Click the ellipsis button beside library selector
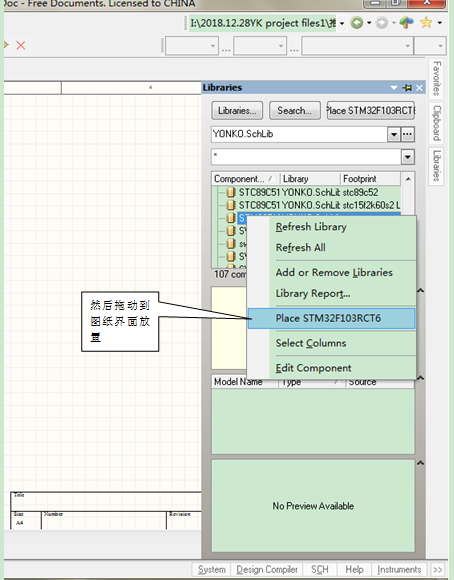 [x=407, y=134]
